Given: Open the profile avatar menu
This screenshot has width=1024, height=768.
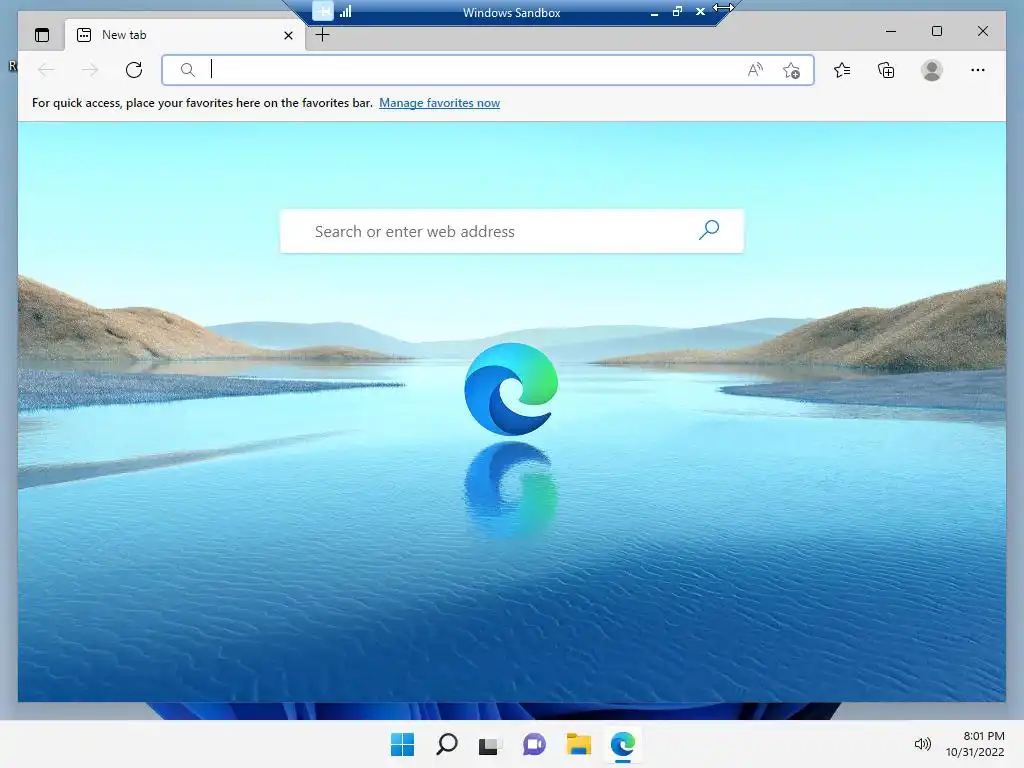Looking at the screenshot, I should tap(932, 70).
